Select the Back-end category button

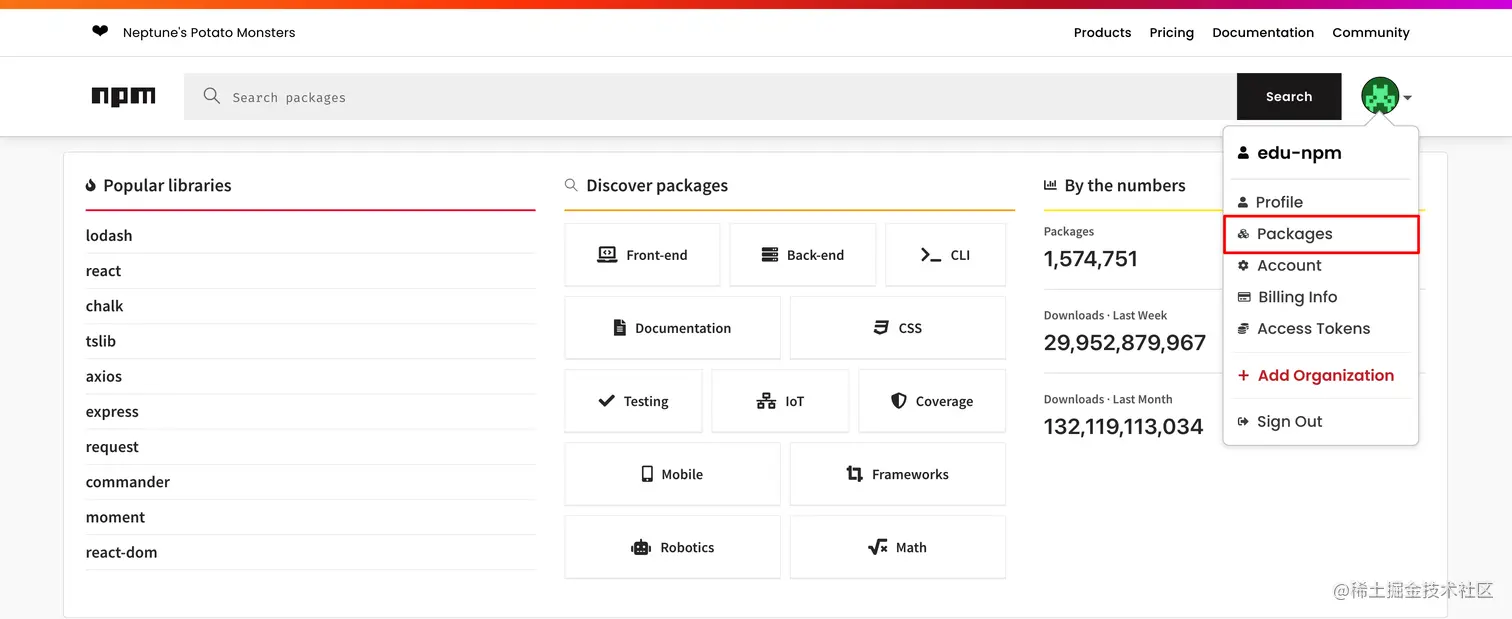(803, 255)
